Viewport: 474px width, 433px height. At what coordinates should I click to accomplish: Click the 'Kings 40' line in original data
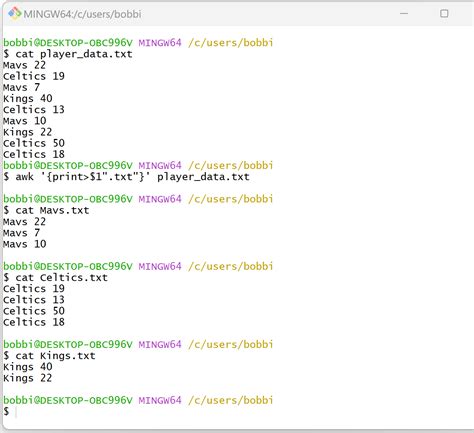click(28, 99)
